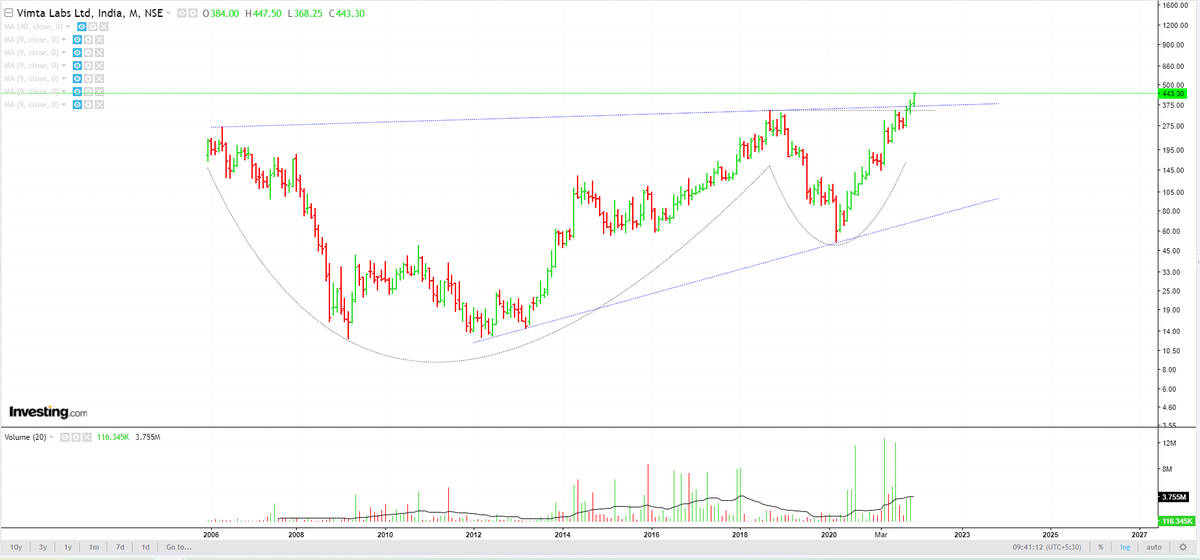Toggle the % percentage scale
This screenshot has height=560, width=1200.
pyautogui.click(x=1100, y=547)
